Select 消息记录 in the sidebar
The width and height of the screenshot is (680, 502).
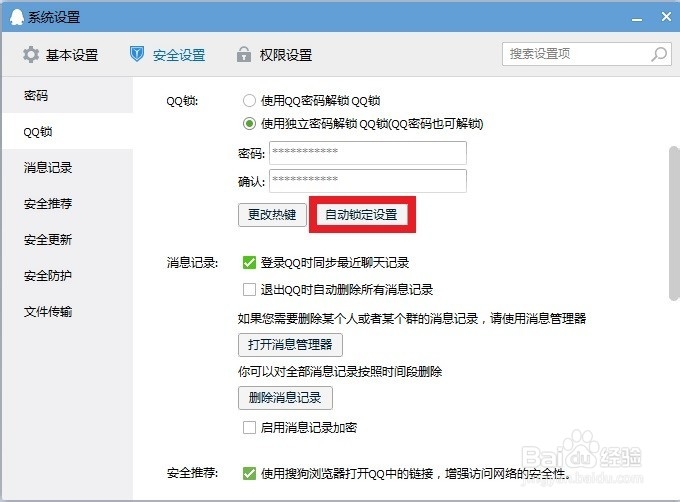[x=68, y=167]
